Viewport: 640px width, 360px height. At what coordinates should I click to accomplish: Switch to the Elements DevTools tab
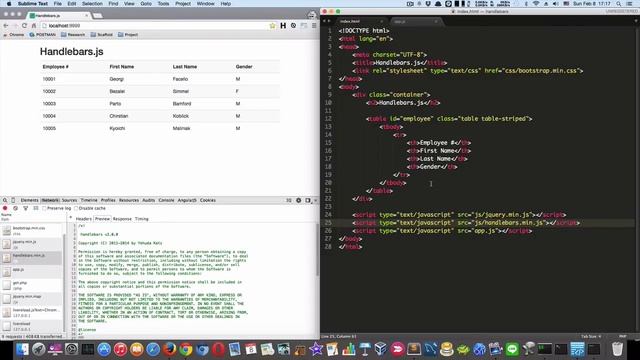[x=29, y=200]
